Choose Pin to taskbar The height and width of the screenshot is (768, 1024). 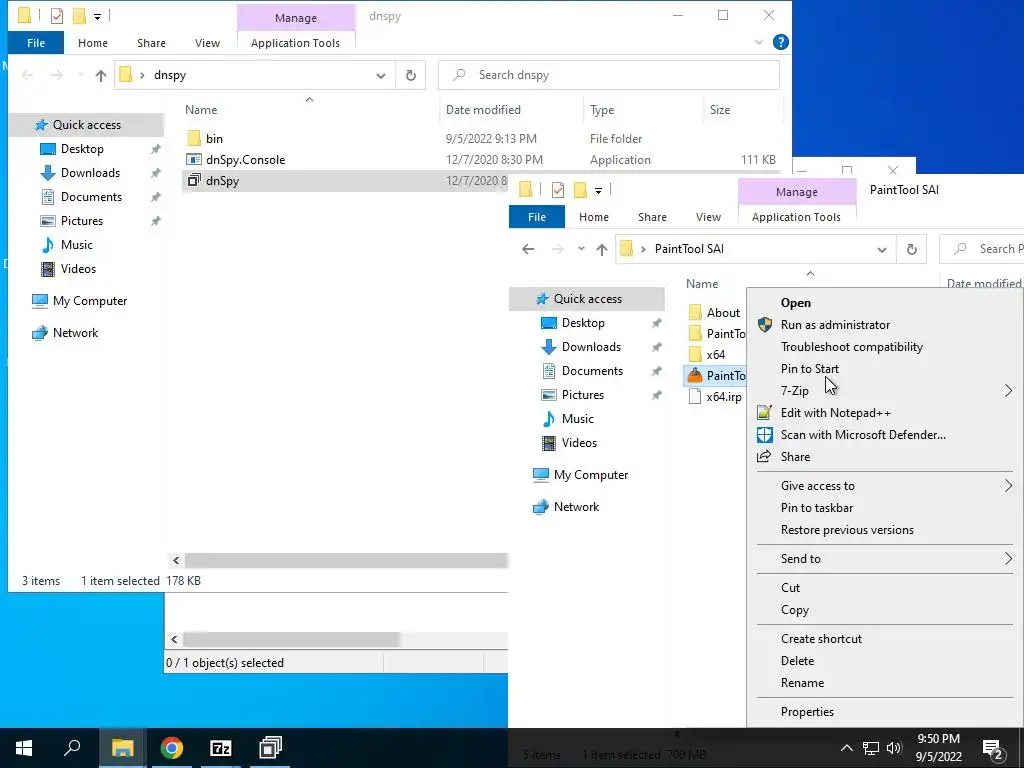(x=817, y=508)
